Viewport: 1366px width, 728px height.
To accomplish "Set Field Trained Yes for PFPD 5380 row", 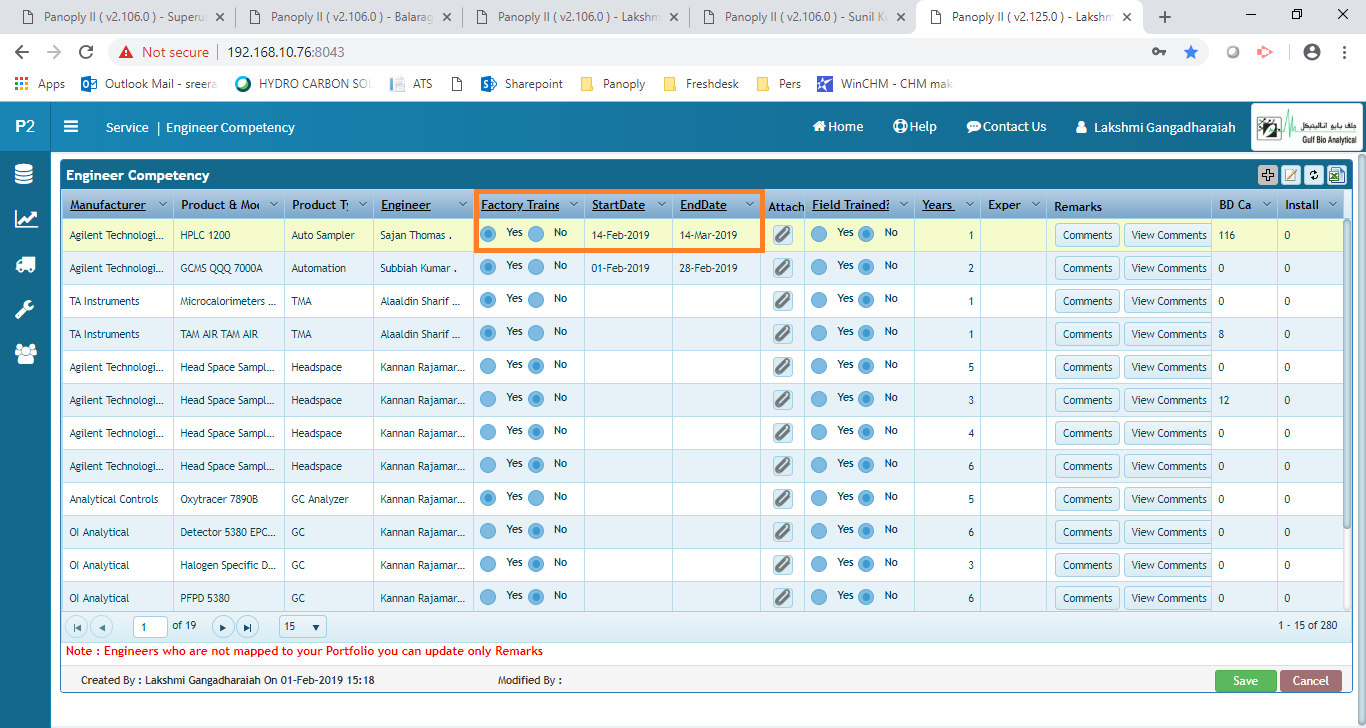I will pos(819,597).
